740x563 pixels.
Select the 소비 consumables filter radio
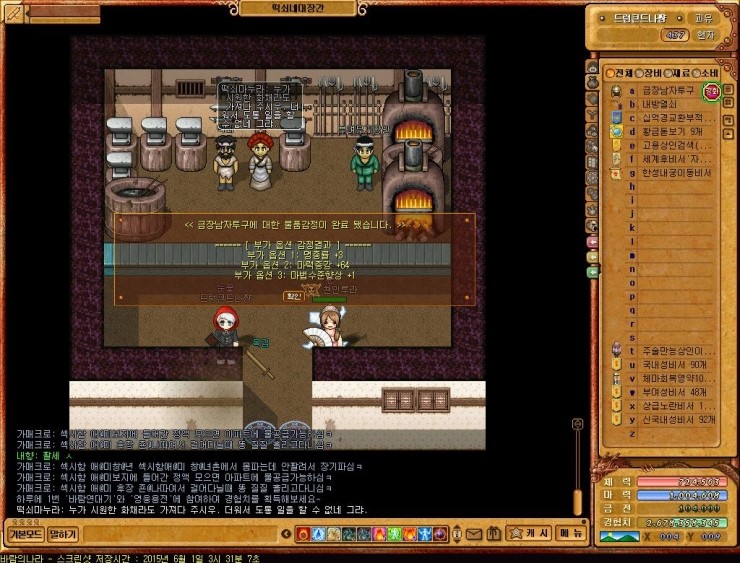tap(695, 73)
